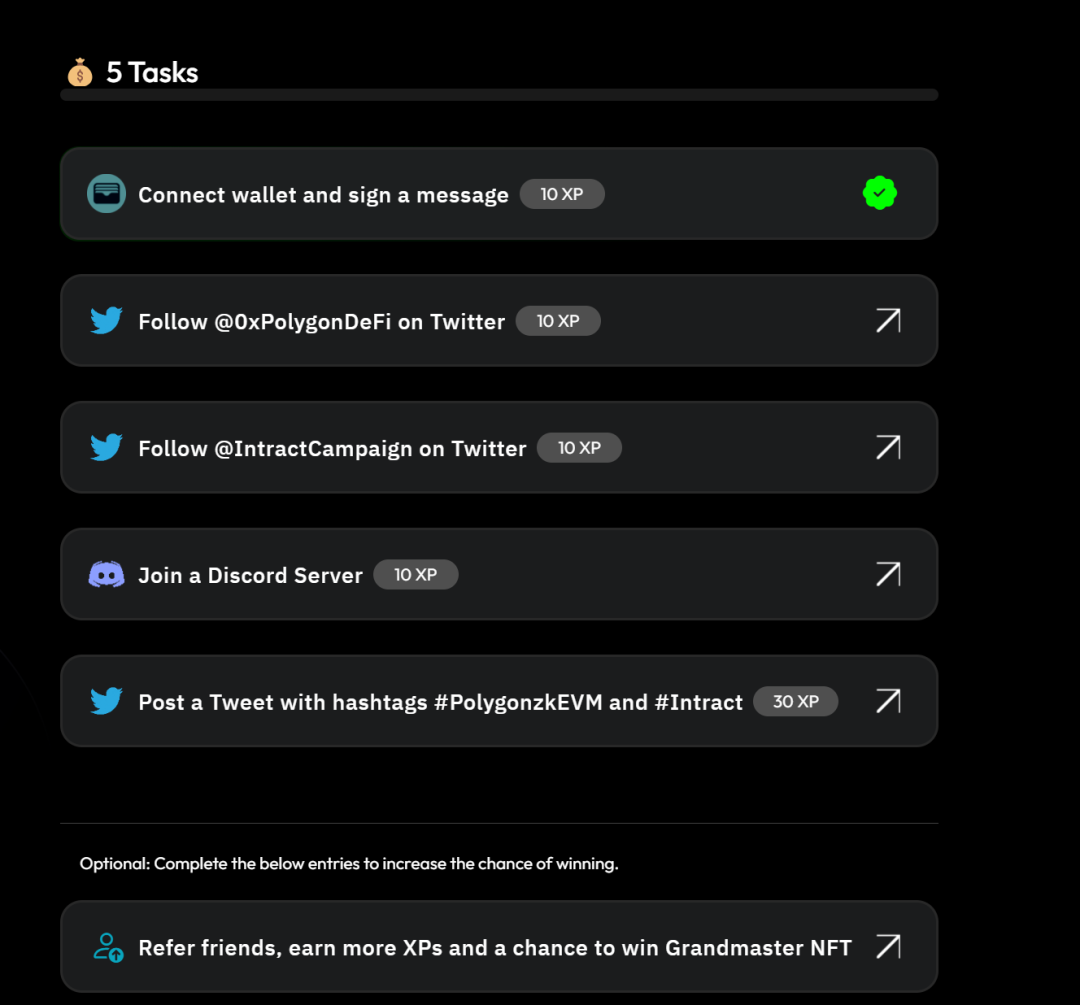Image resolution: width=1080 pixels, height=1005 pixels.
Task: Click 10 XP badge on Discord task
Action: 416,575
